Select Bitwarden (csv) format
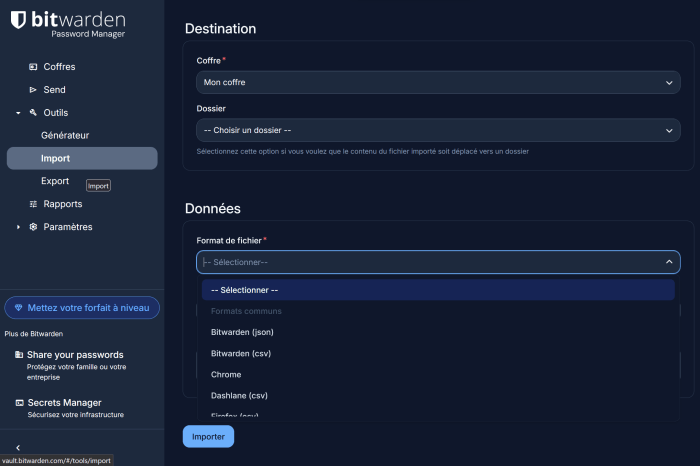700x466 pixels. (438, 354)
